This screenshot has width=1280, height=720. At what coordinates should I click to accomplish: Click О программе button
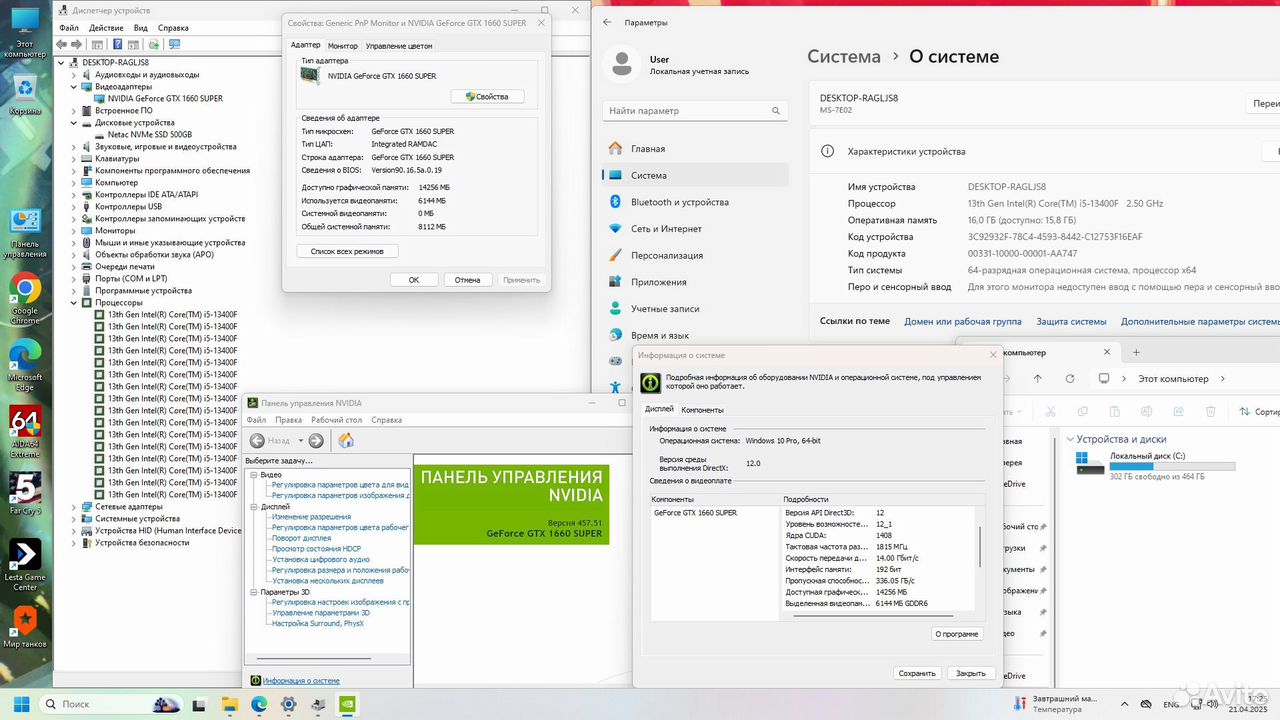[x=958, y=634]
